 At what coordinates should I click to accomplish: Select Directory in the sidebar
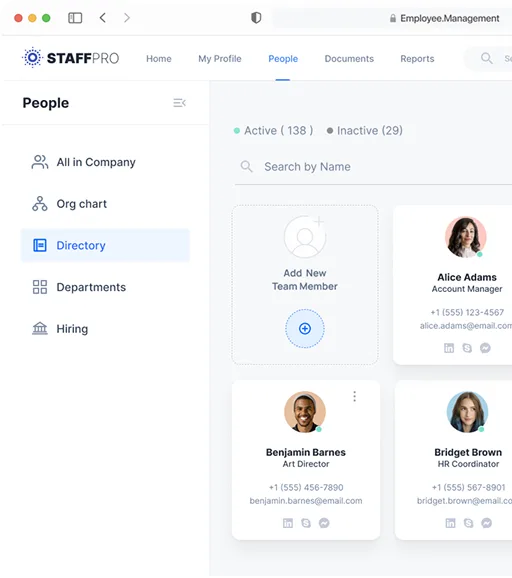tap(105, 245)
